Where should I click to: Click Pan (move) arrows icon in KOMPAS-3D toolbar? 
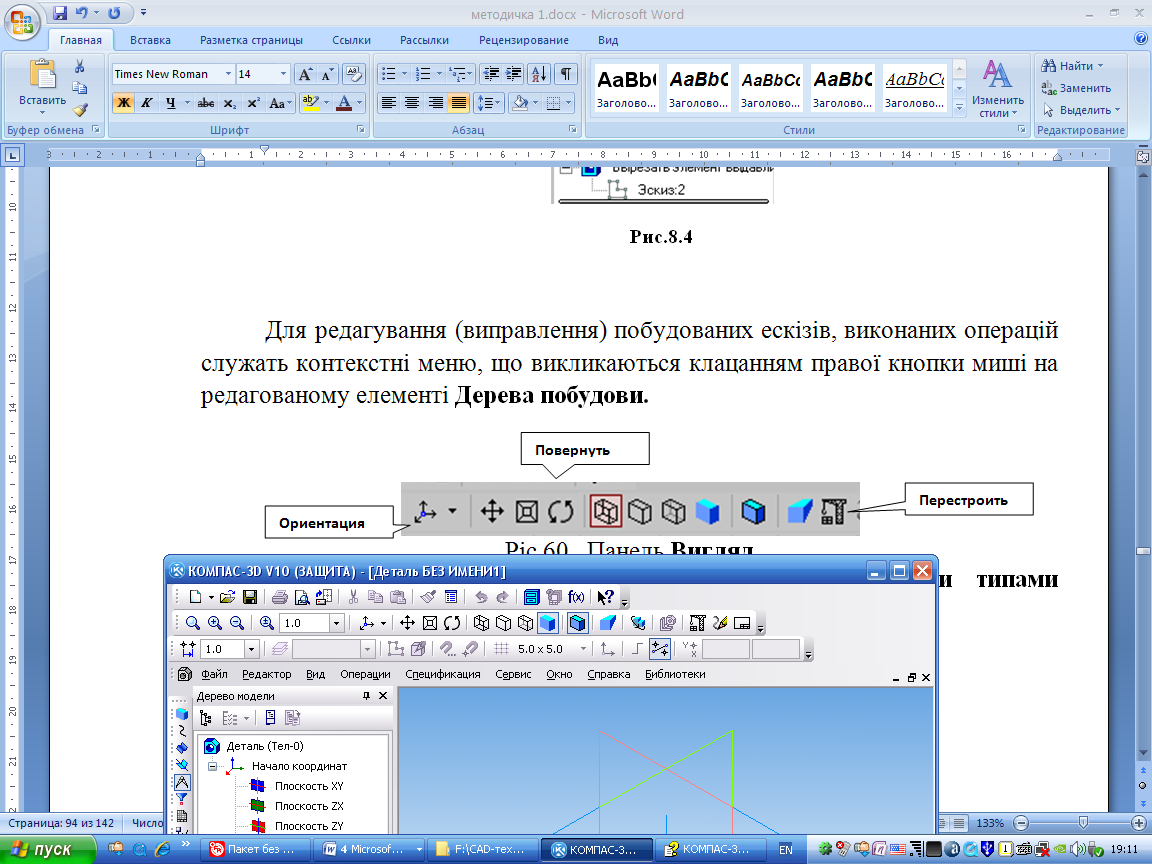407,623
